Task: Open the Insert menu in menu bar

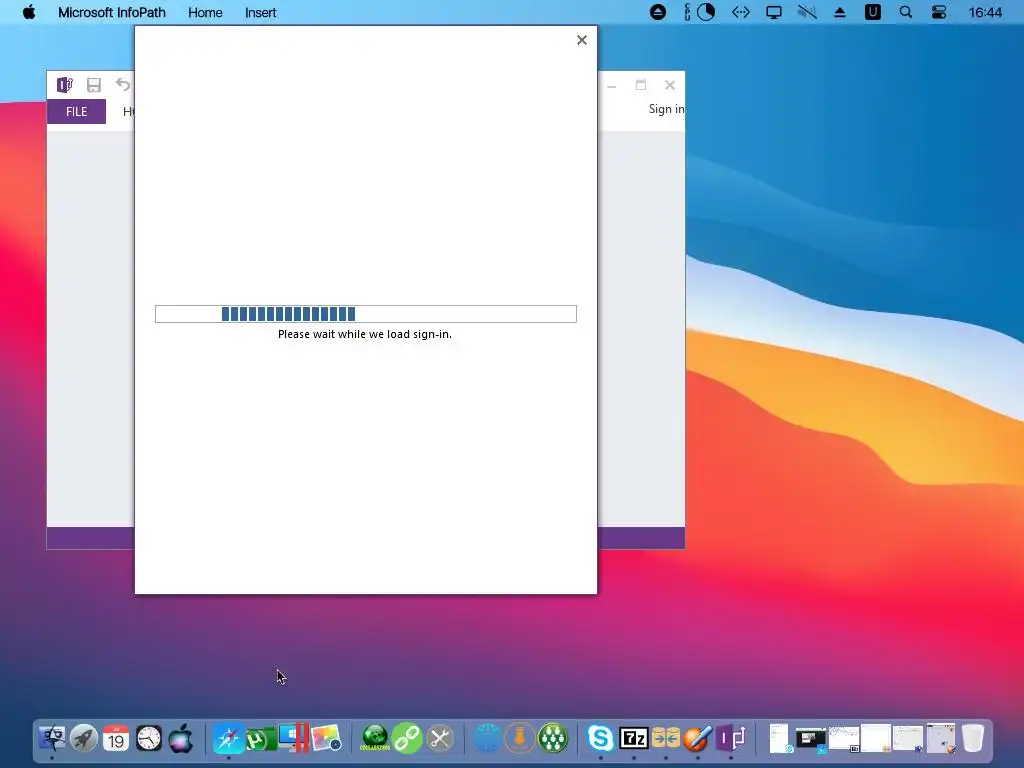Action: (x=261, y=12)
